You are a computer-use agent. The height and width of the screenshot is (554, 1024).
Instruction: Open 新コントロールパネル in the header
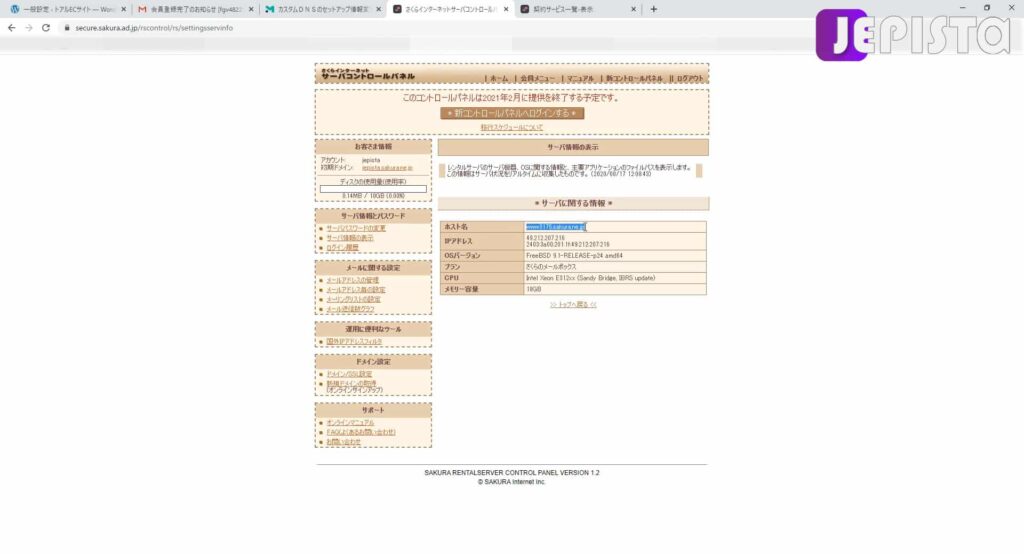pos(633,78)
